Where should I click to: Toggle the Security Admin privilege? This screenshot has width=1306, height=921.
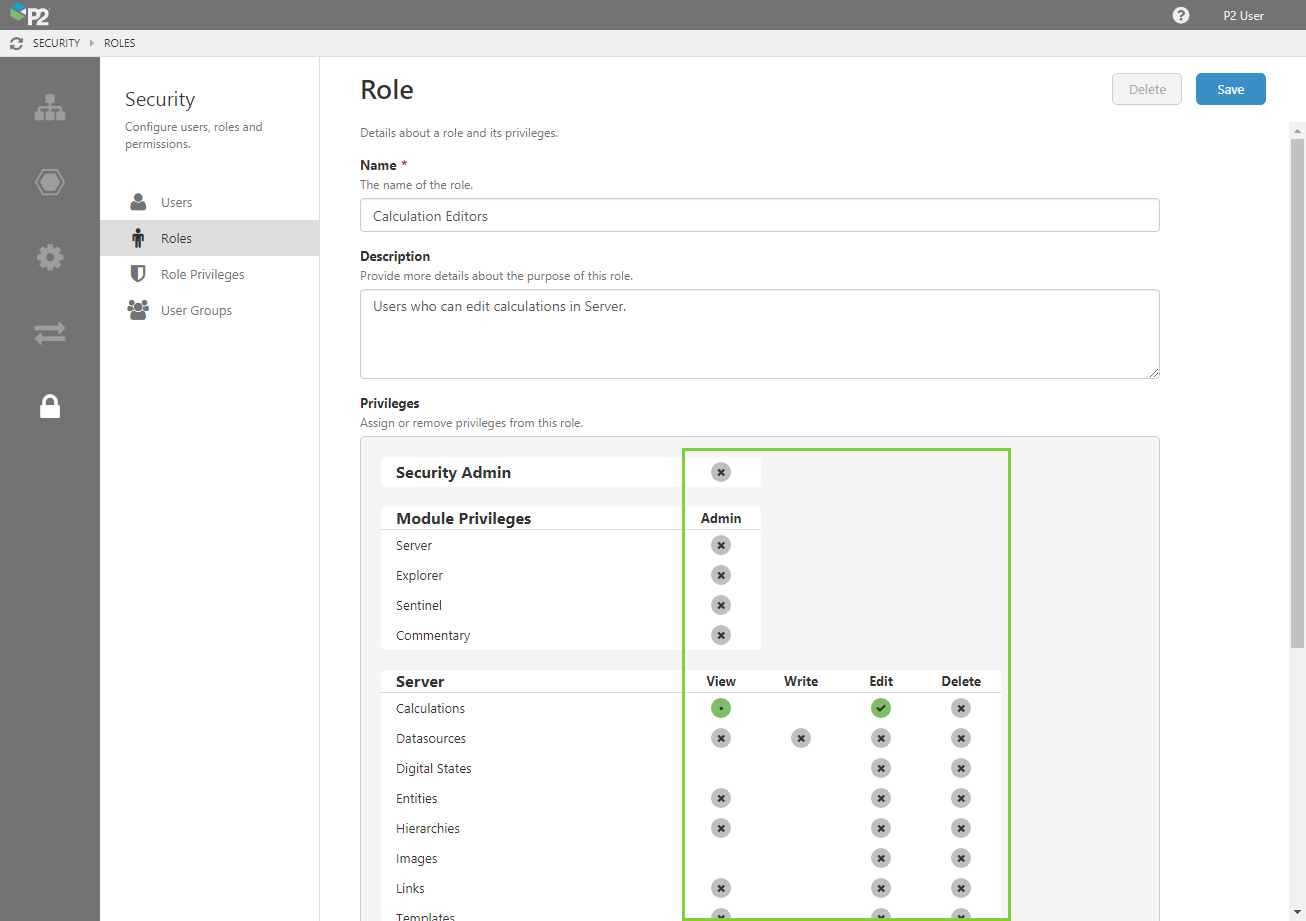click(x=721, y=472)
